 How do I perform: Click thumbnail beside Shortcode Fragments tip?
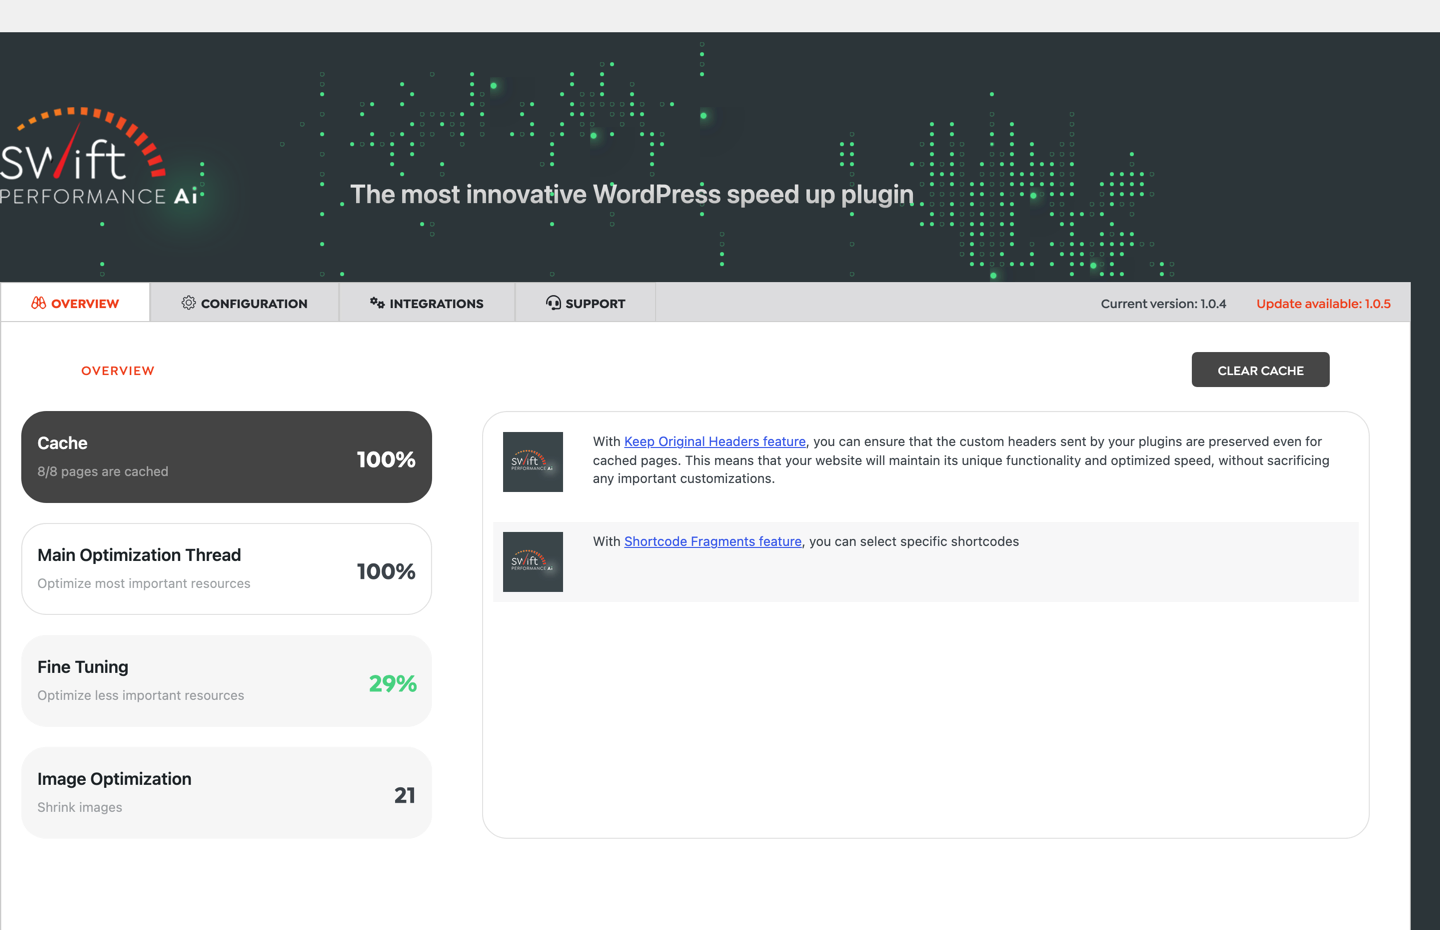point(533,562)
